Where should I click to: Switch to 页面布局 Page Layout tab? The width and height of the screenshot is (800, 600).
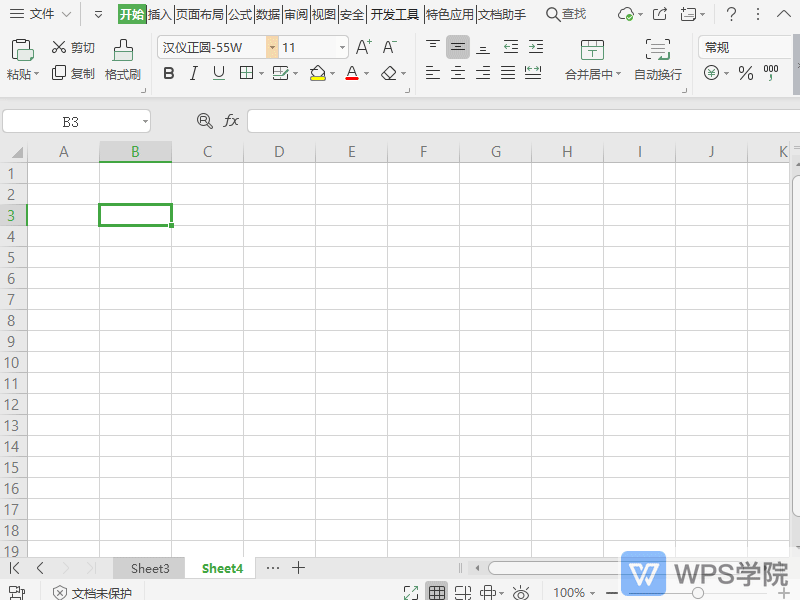tap(200, 14)
